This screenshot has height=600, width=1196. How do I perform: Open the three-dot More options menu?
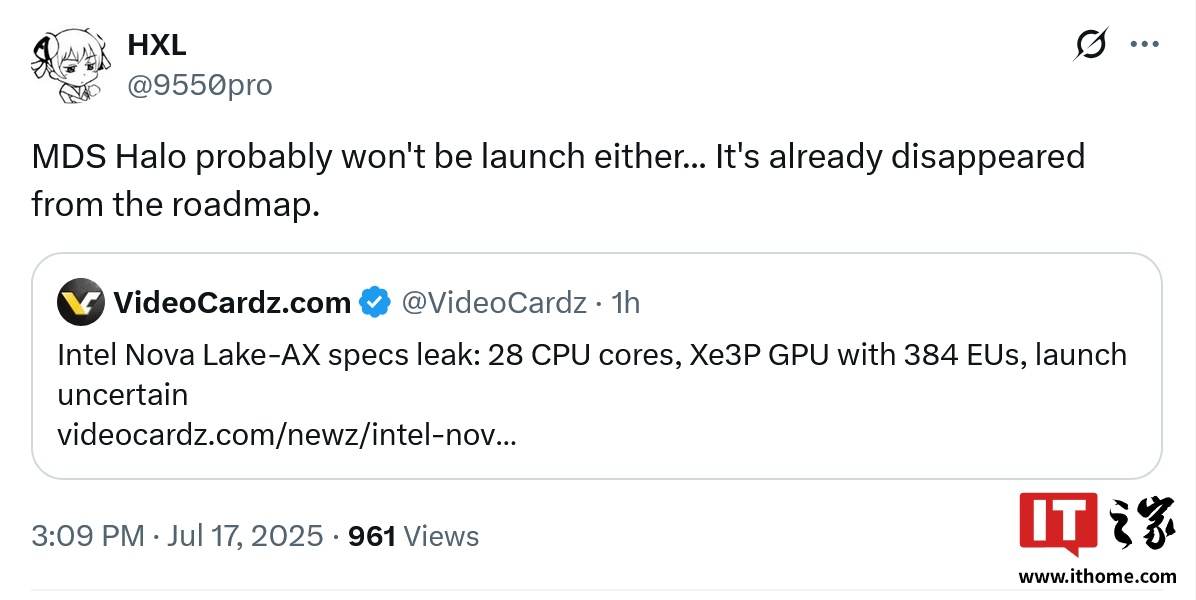pyautogui.click(x=1144, y=45)
